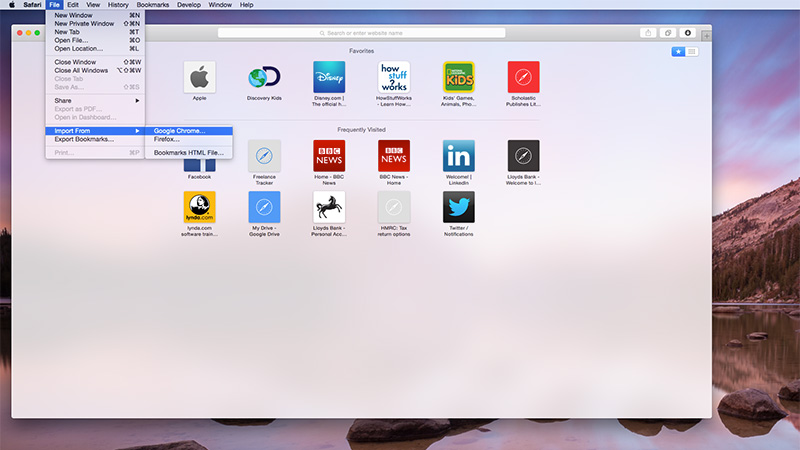Open HMRC Tax return options icon
The image size is (800, 450).
coord(394,207)
